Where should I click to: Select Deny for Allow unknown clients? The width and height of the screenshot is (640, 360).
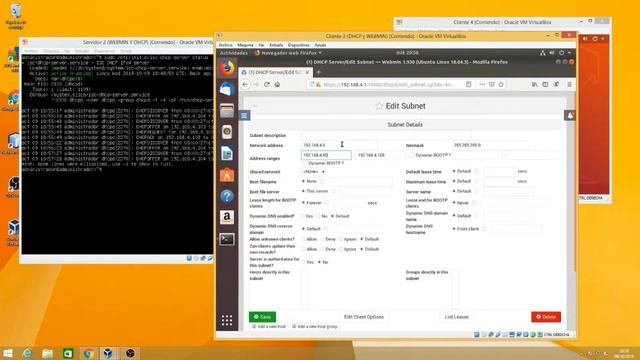(322, 239)
